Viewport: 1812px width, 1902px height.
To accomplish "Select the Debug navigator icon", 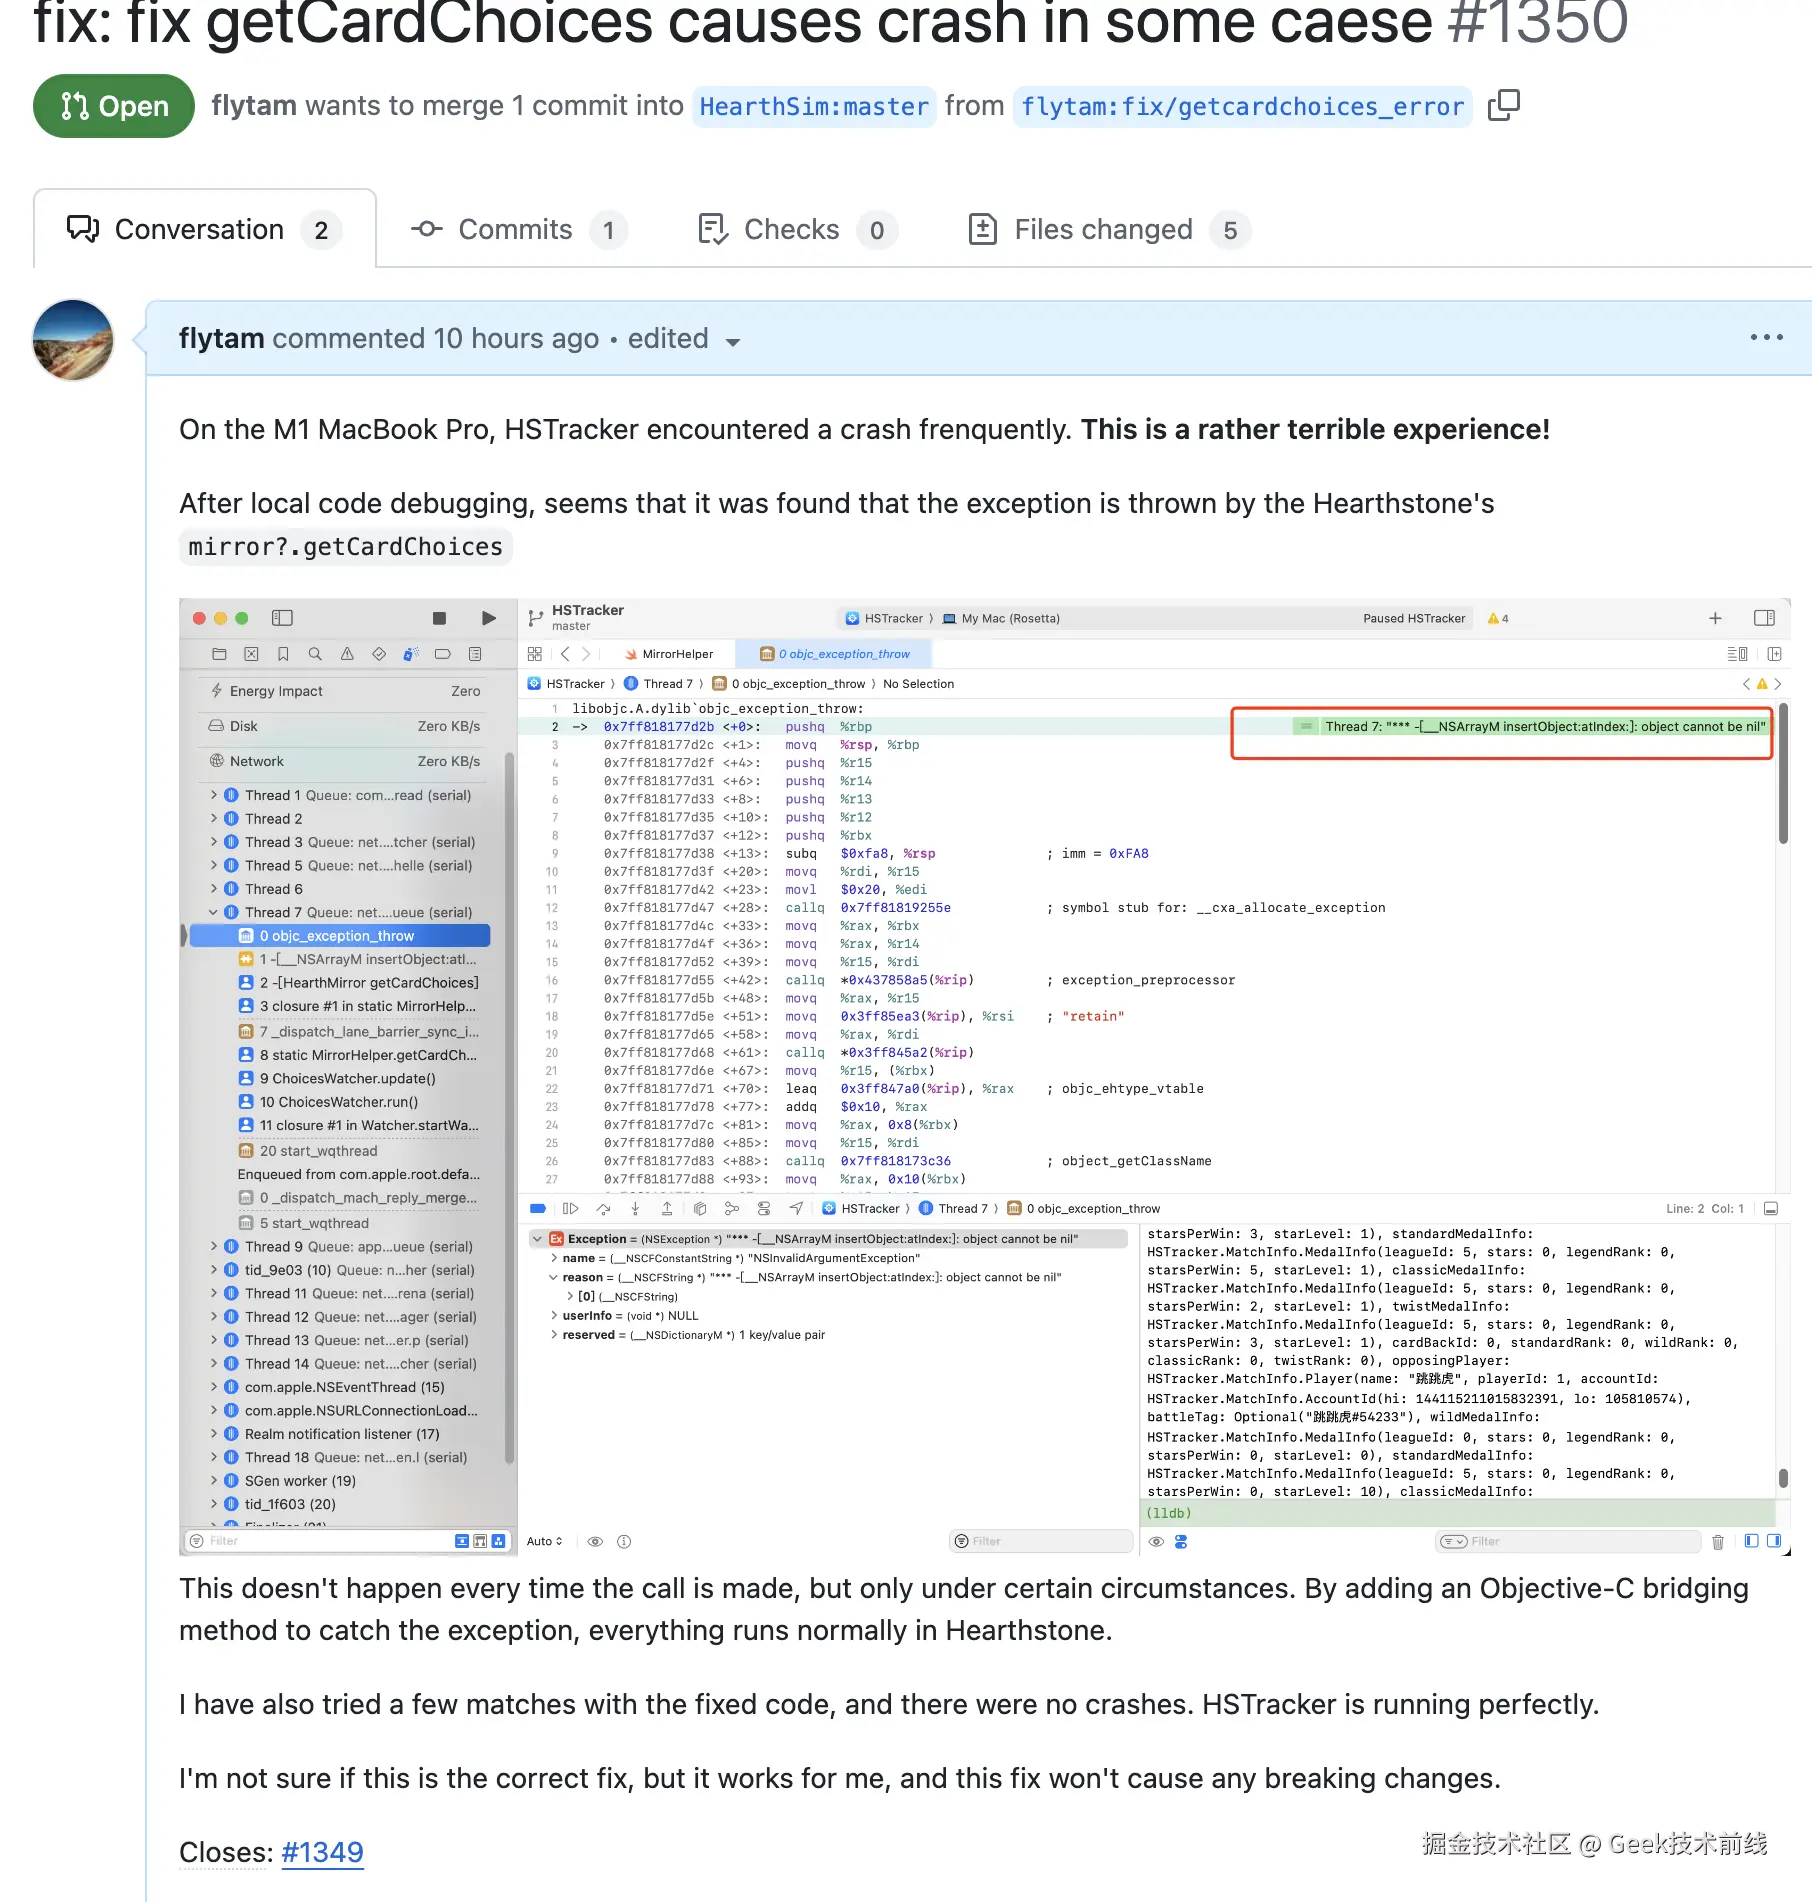I will (x=411, y=654).
